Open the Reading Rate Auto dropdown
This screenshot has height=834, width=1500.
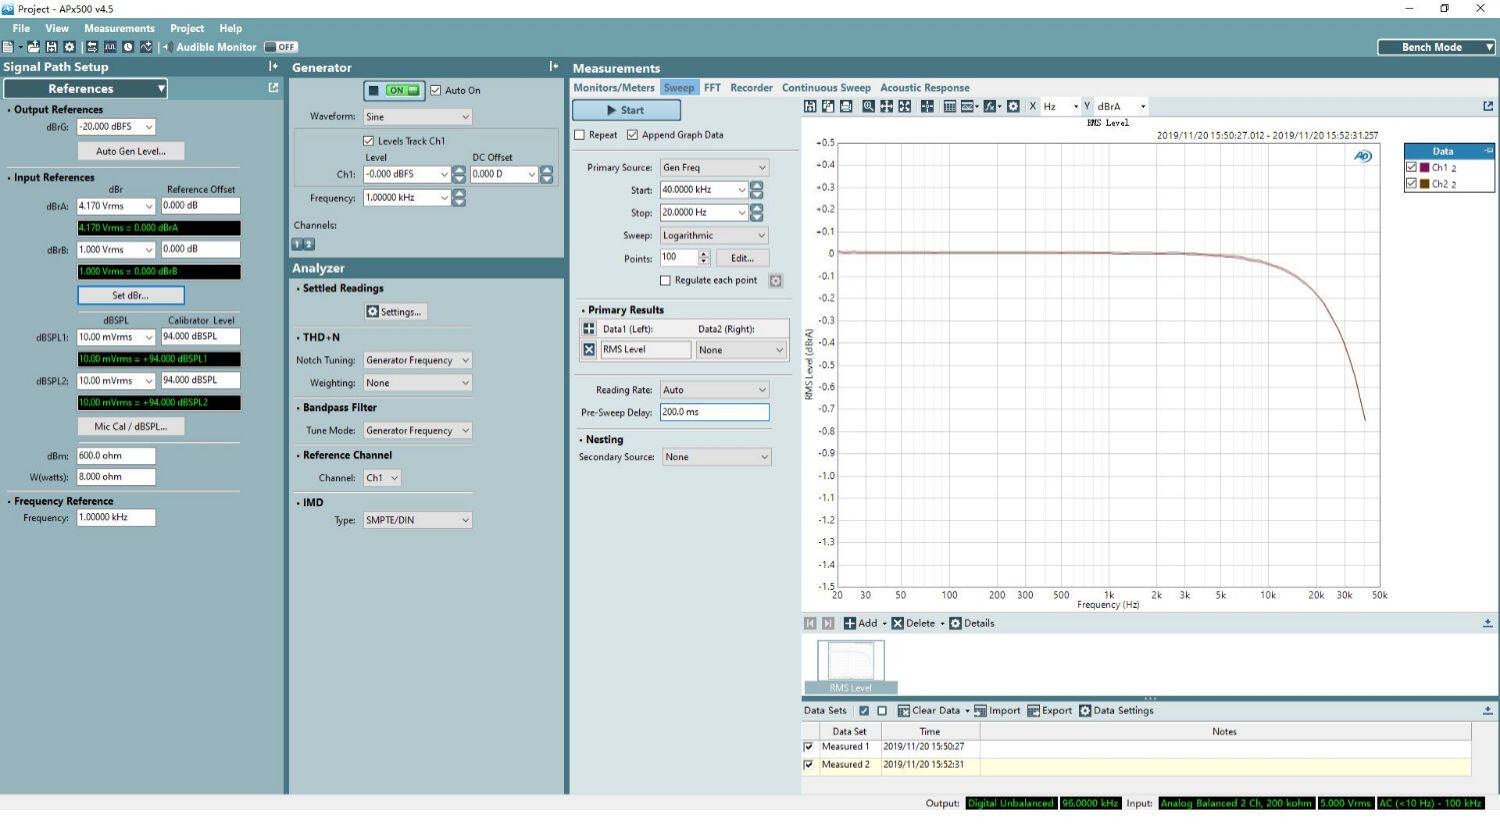[x=714, y=390]
